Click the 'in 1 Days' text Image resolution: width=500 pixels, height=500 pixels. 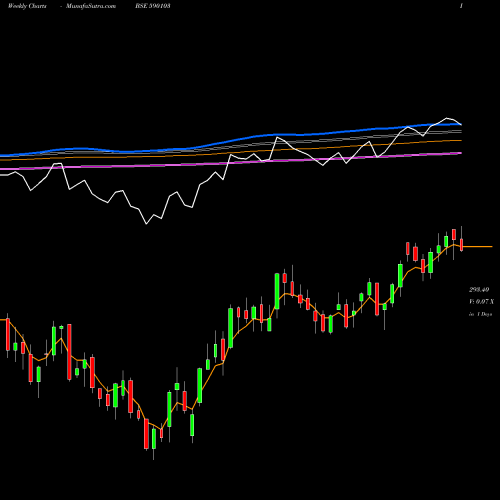pos(480,314)
